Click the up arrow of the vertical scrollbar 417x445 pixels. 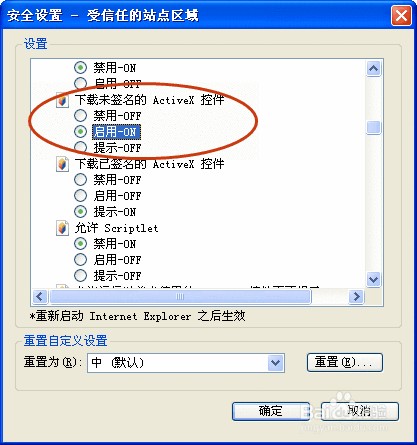[x=374, y=69]
